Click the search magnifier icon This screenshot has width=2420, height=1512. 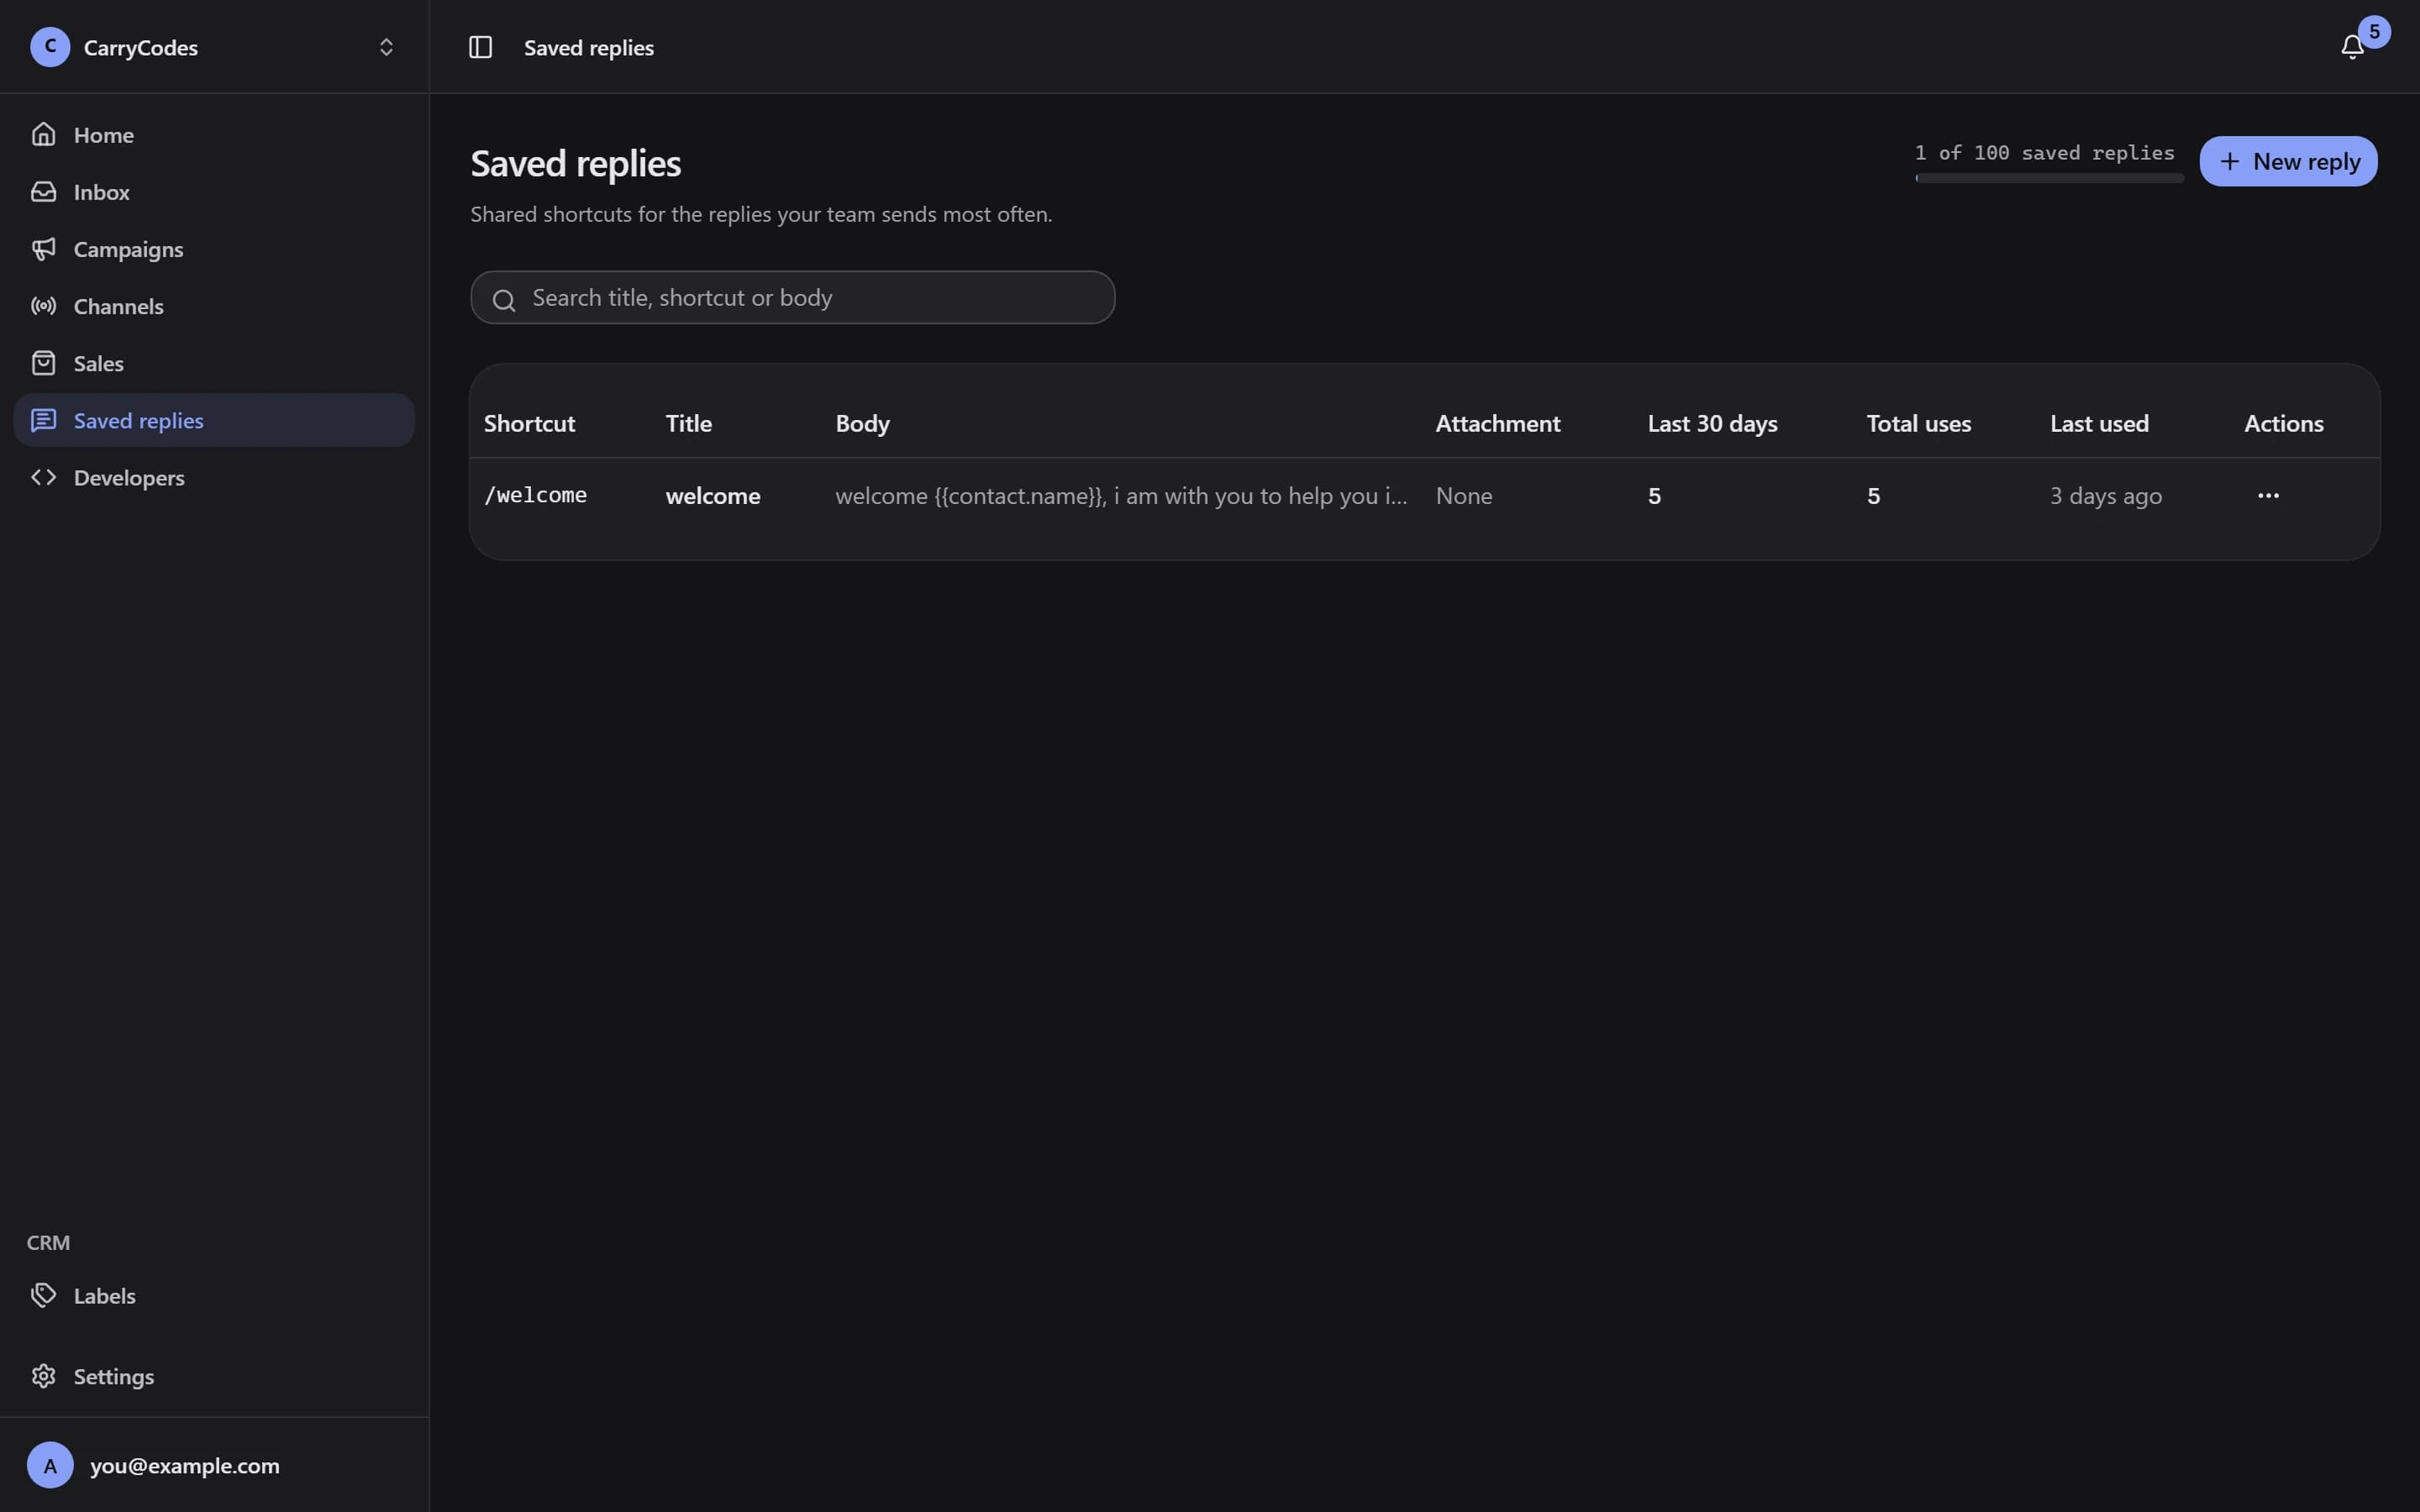coord(504,299)
